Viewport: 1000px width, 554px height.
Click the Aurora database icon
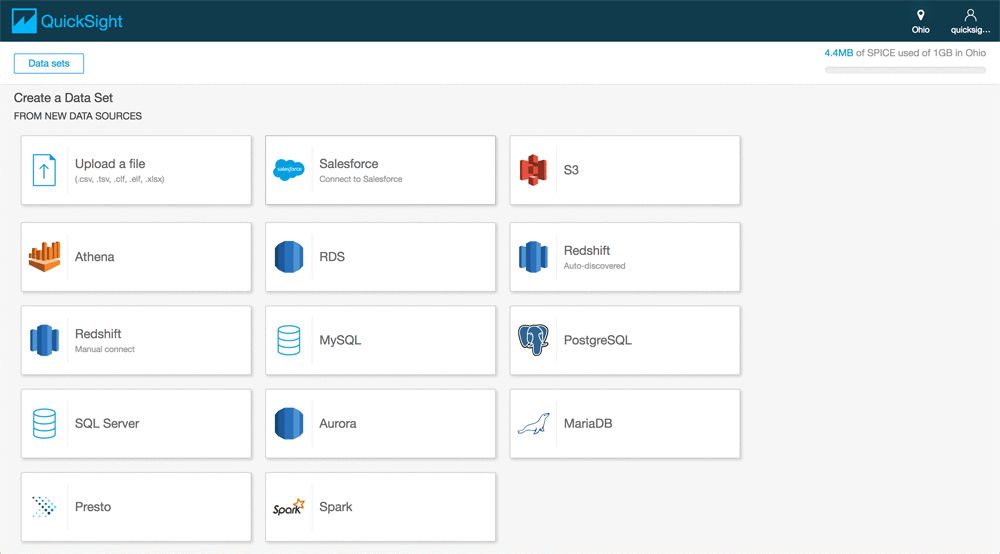(x=289, y=423)
